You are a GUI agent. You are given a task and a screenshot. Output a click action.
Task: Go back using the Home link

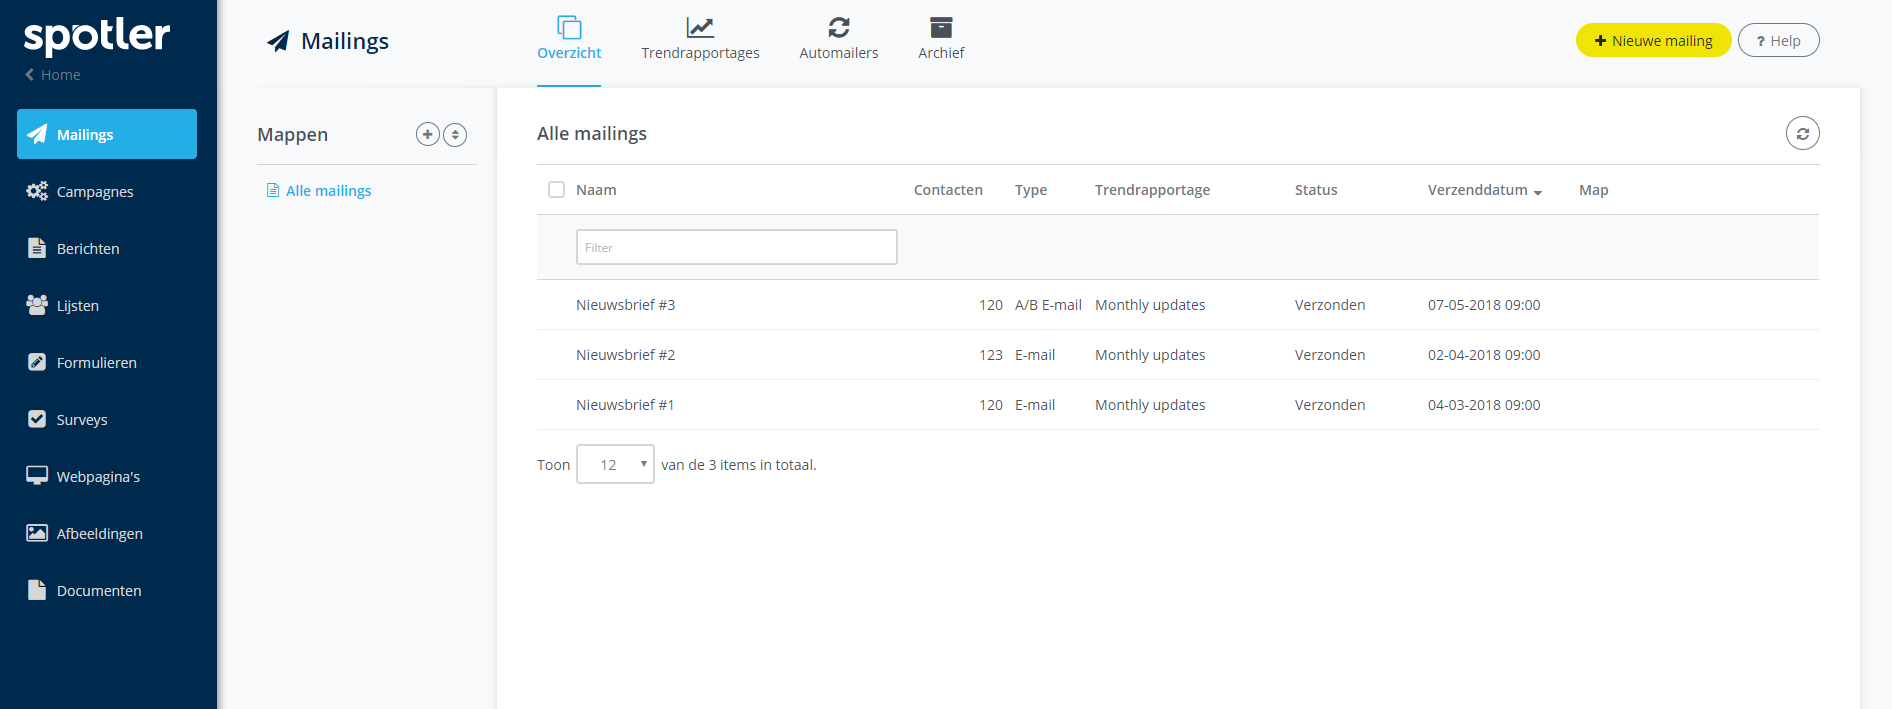click(x=54, y=75)
